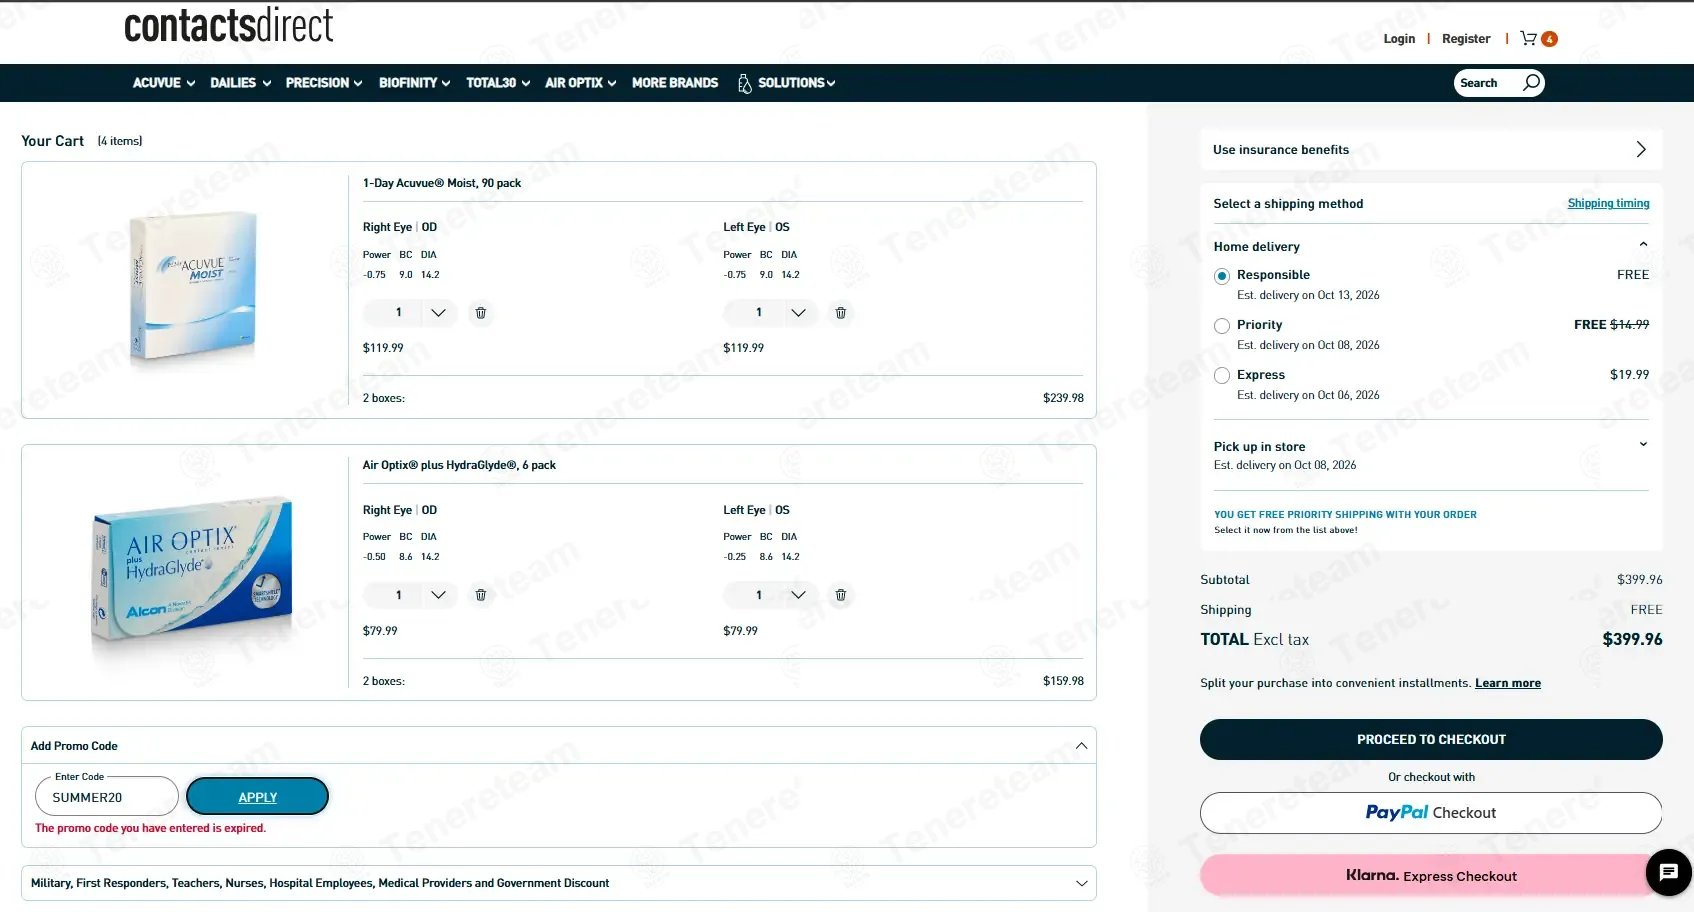Image resolution: width=1694 pixels, height=912 pixels.
Task: Select Priority shipping option
Action: click(1222, 326)
